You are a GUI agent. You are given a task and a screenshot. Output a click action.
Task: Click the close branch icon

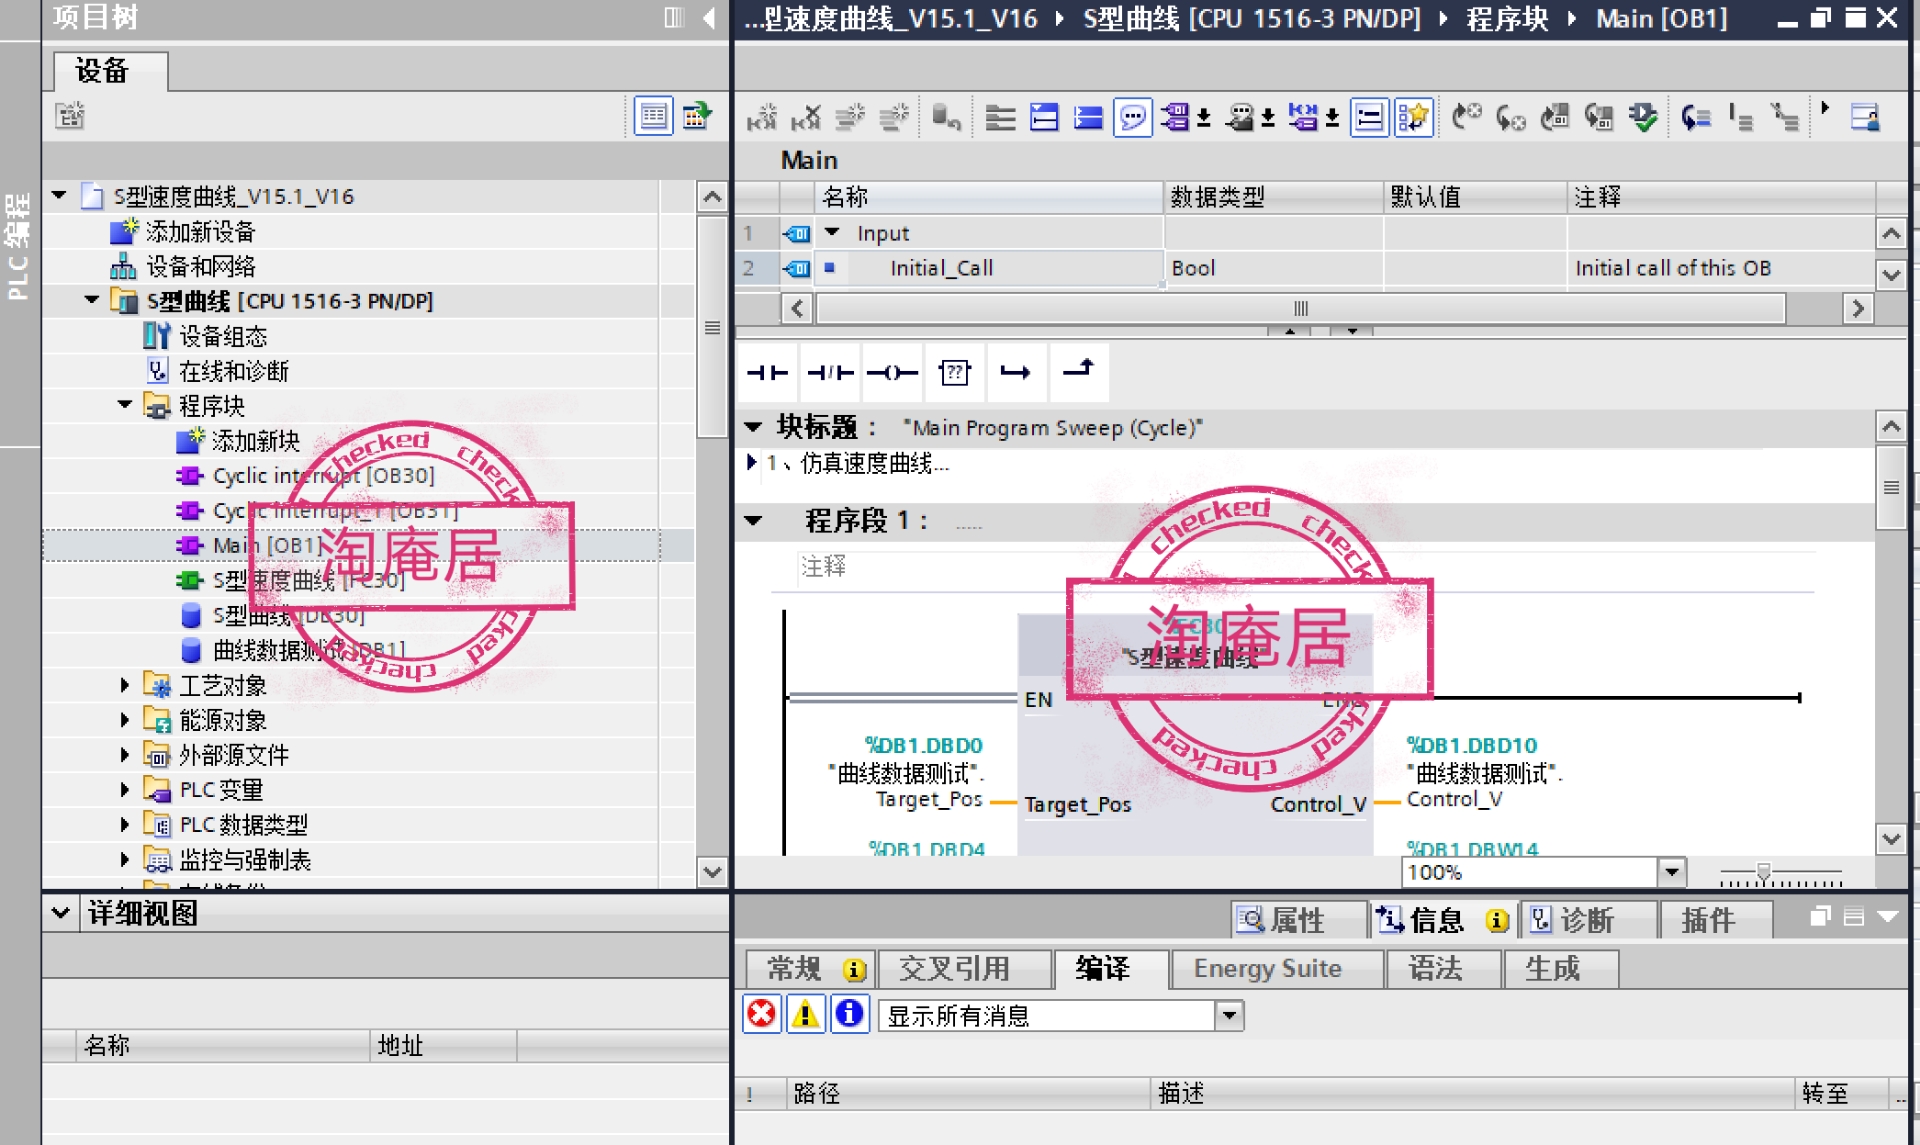point(1078,370)
